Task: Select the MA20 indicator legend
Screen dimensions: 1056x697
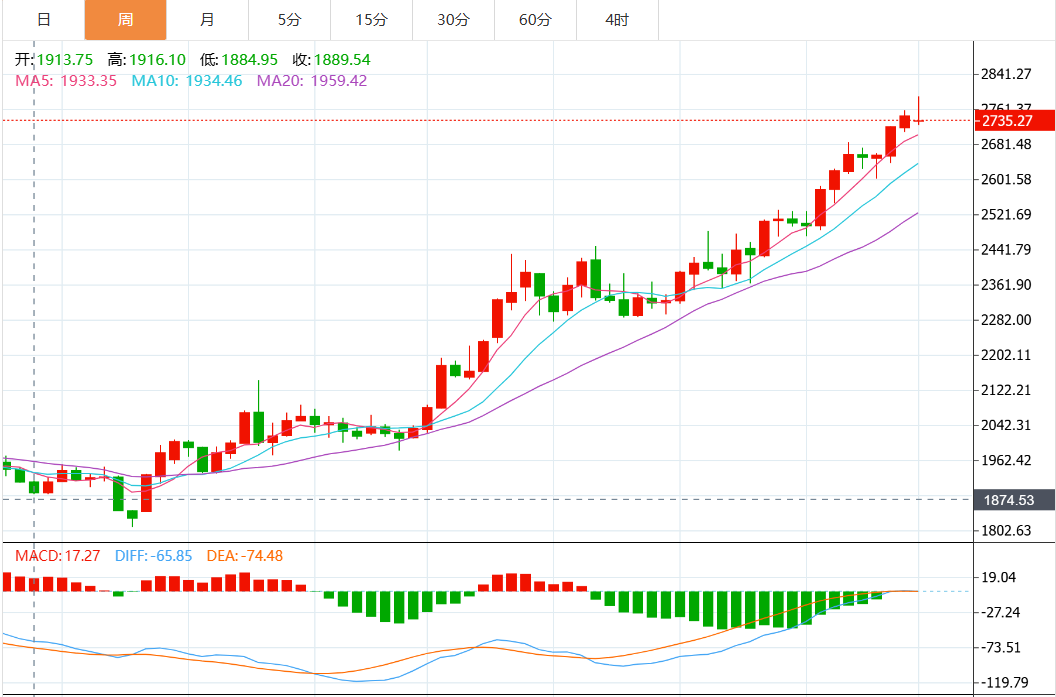Action: point(312,80)
